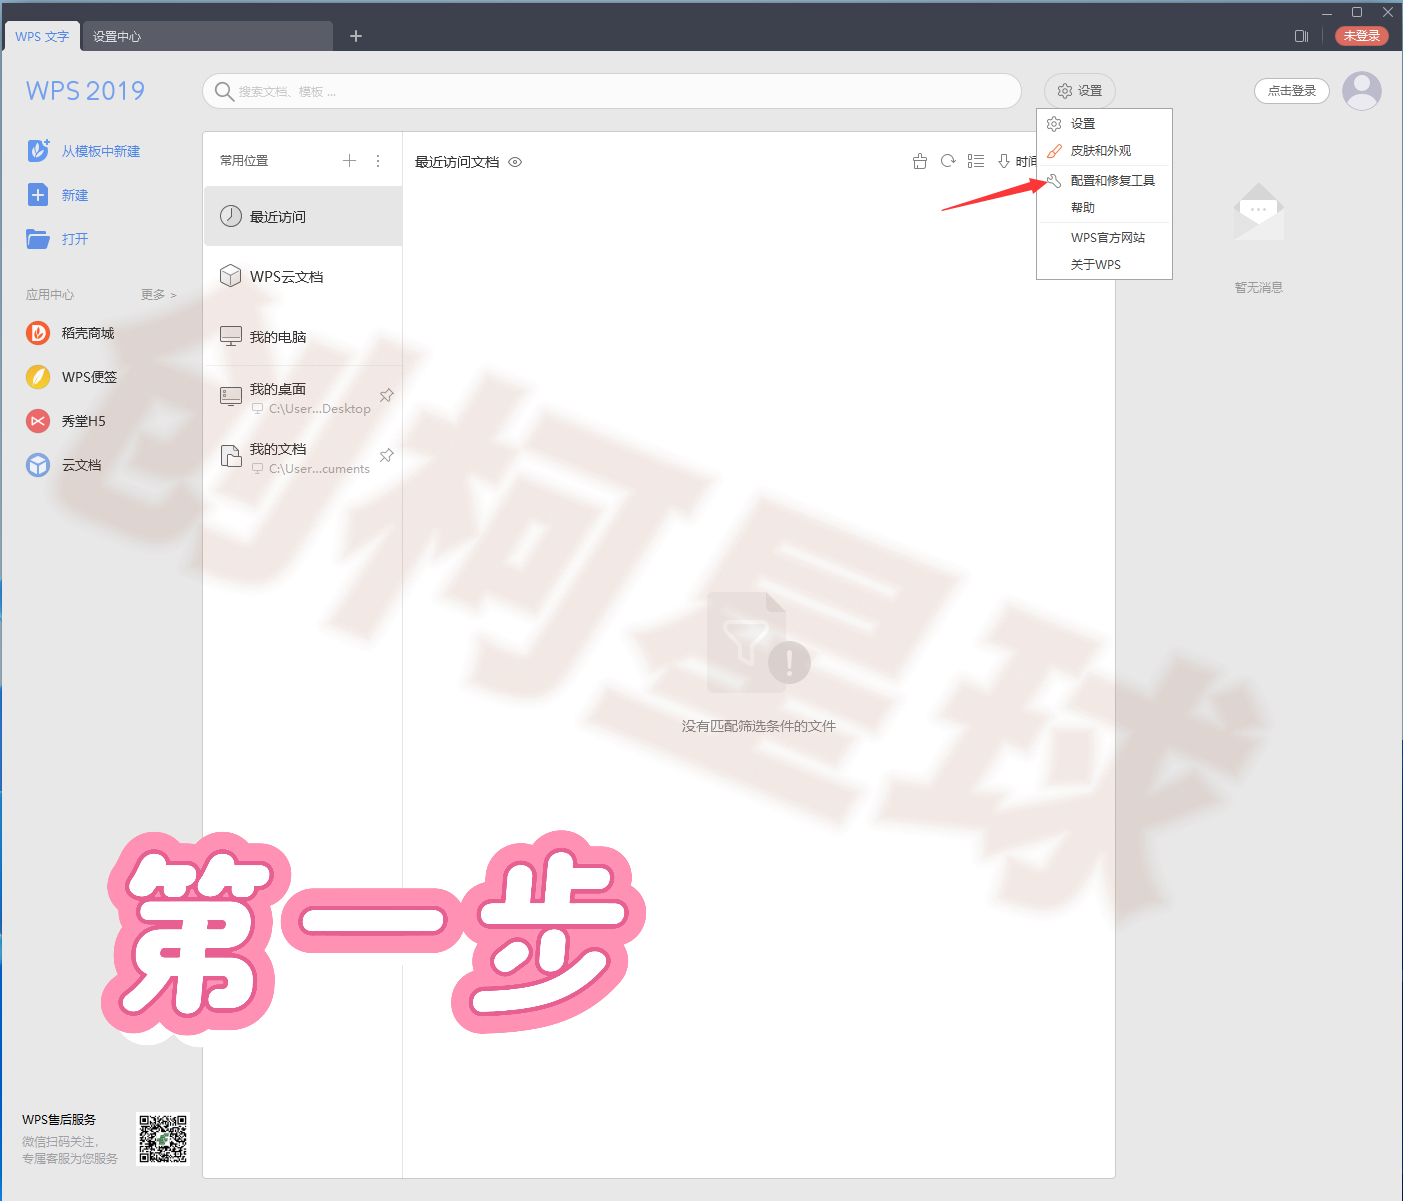
Task: Select WPS云文档 location
Action: 303,276
